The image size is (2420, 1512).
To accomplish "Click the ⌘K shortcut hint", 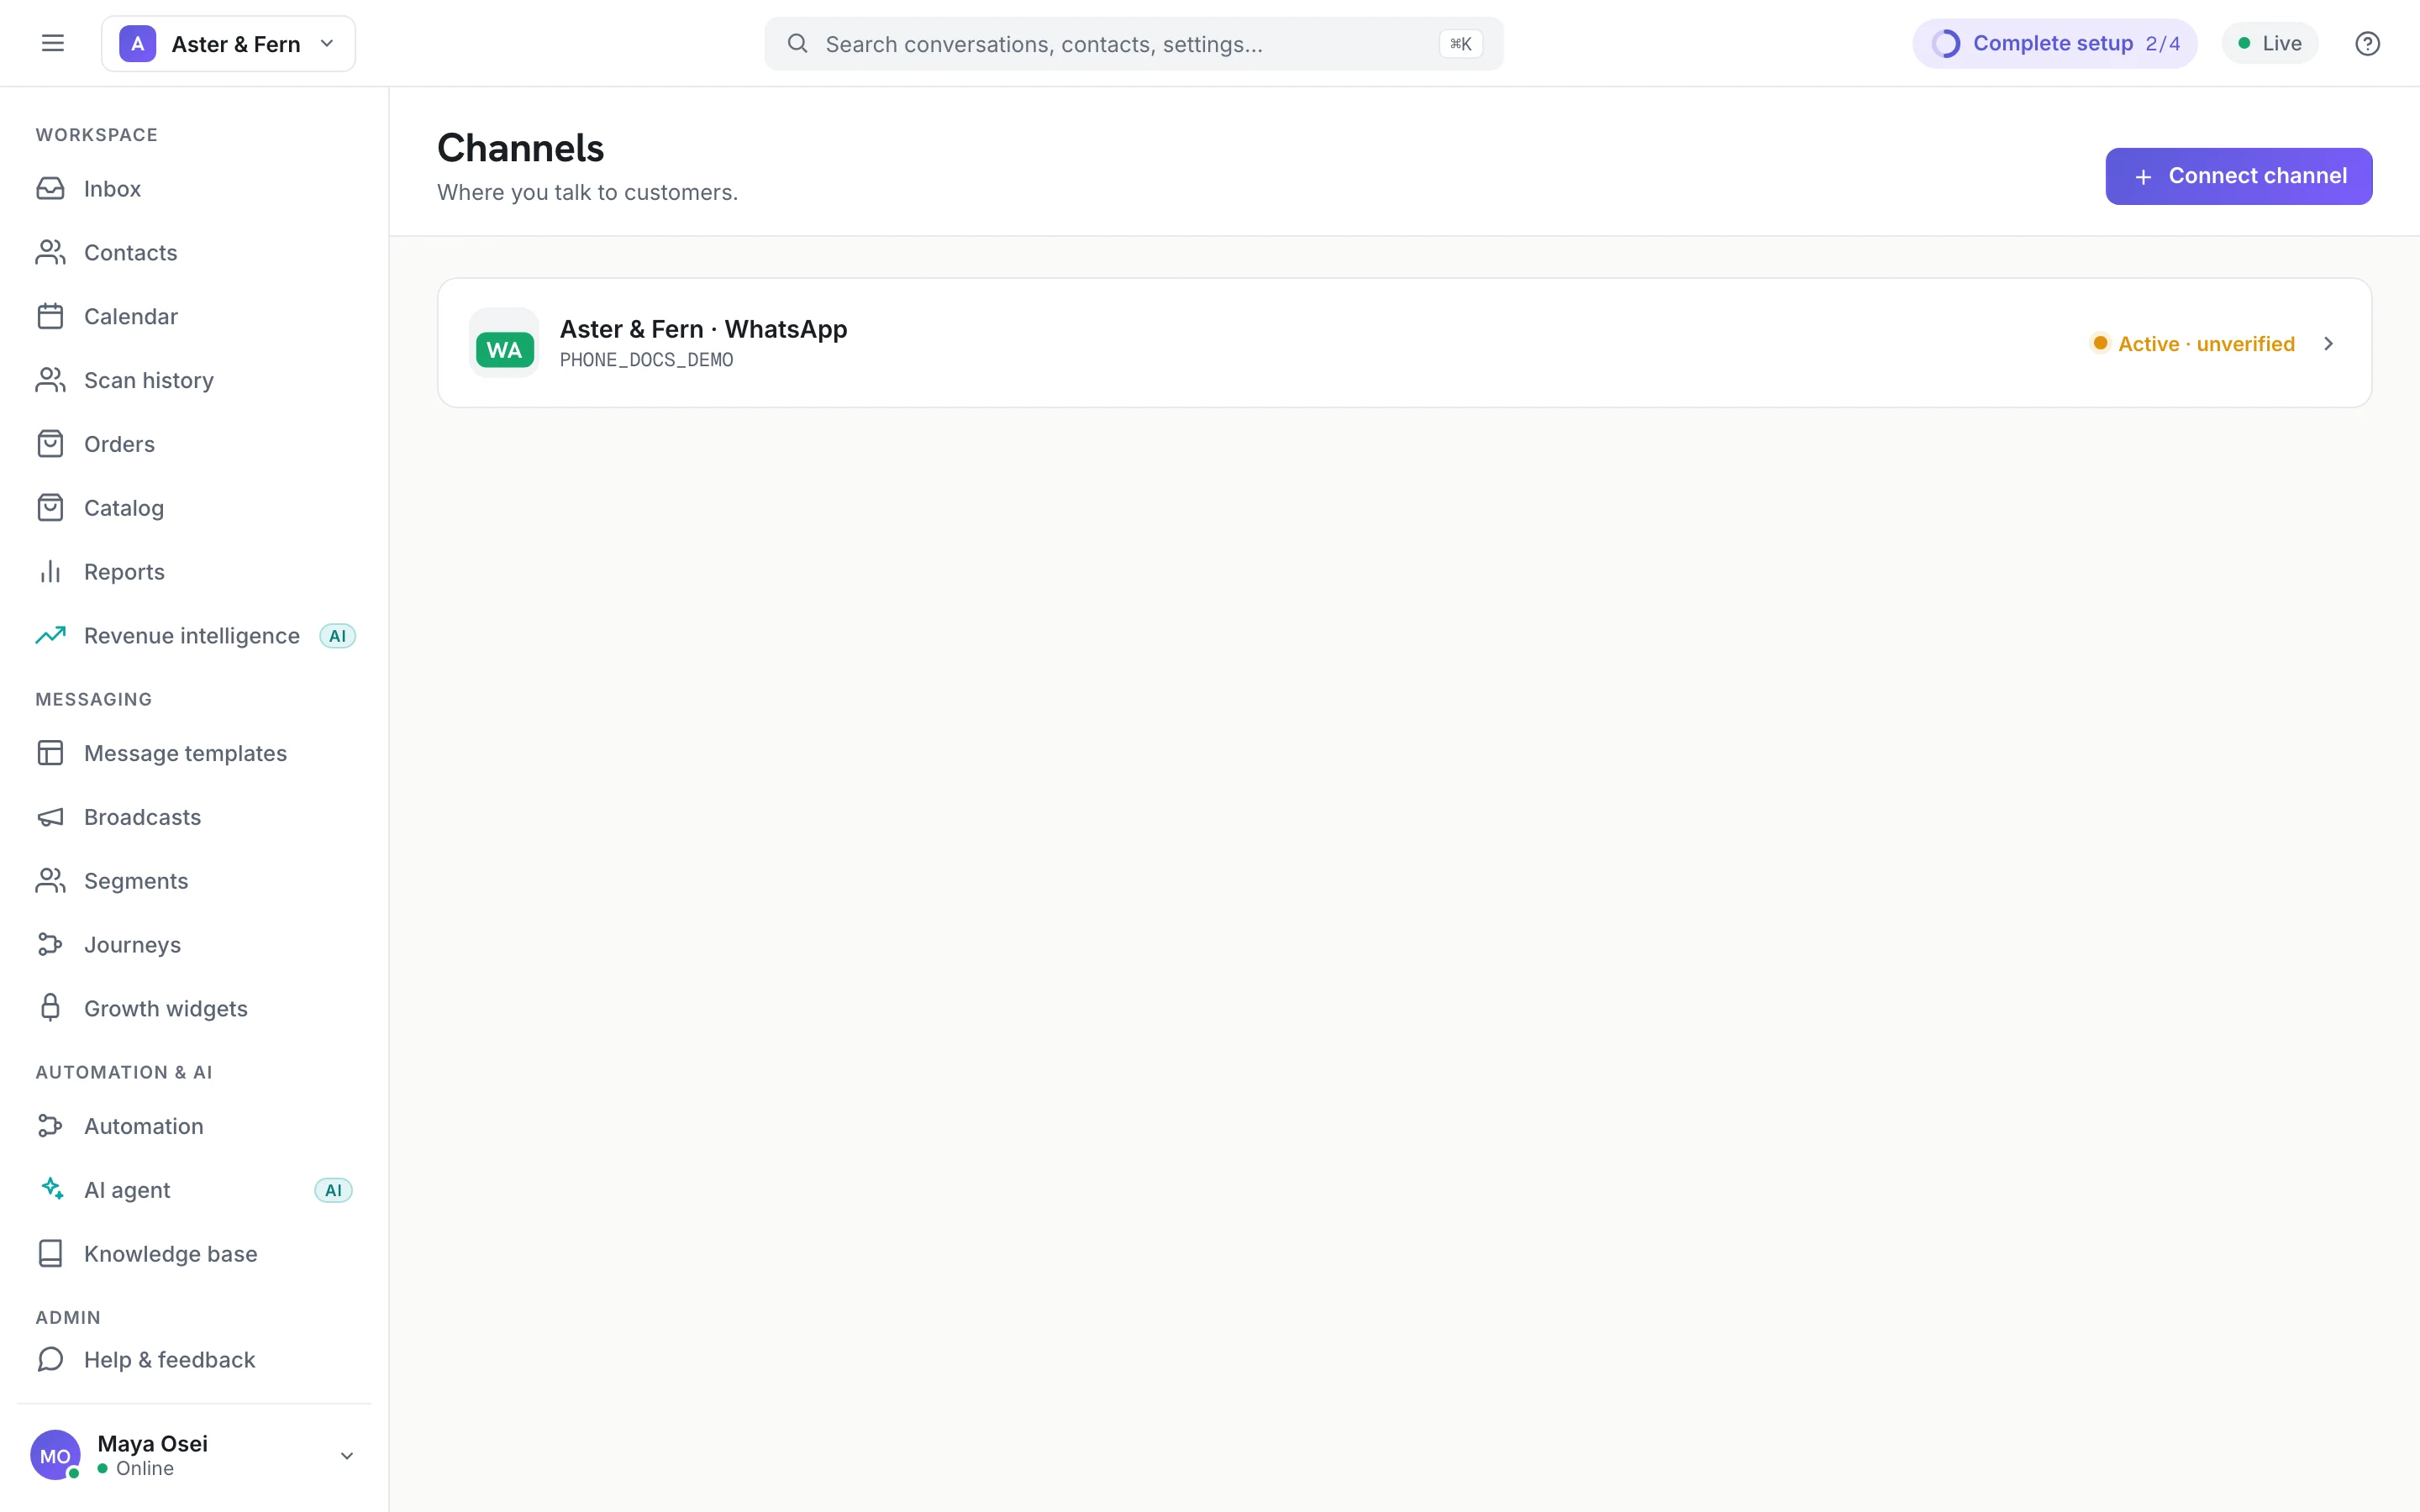I will tap(1460, 43).
